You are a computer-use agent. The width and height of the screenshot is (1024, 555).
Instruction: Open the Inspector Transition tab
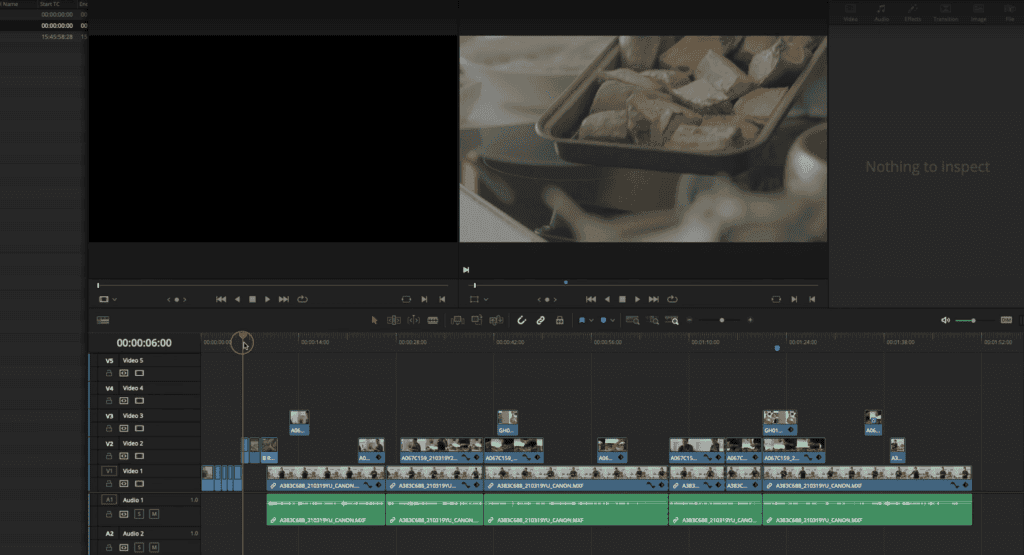(946, 12)
